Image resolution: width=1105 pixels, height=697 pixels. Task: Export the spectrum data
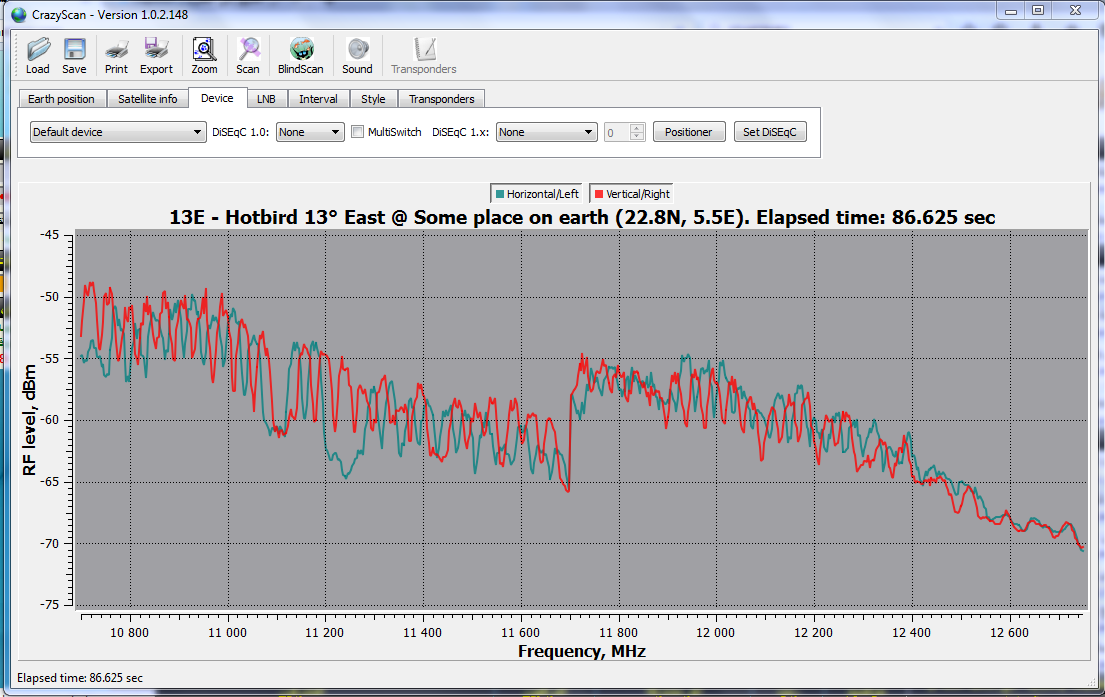pos(156,55)
